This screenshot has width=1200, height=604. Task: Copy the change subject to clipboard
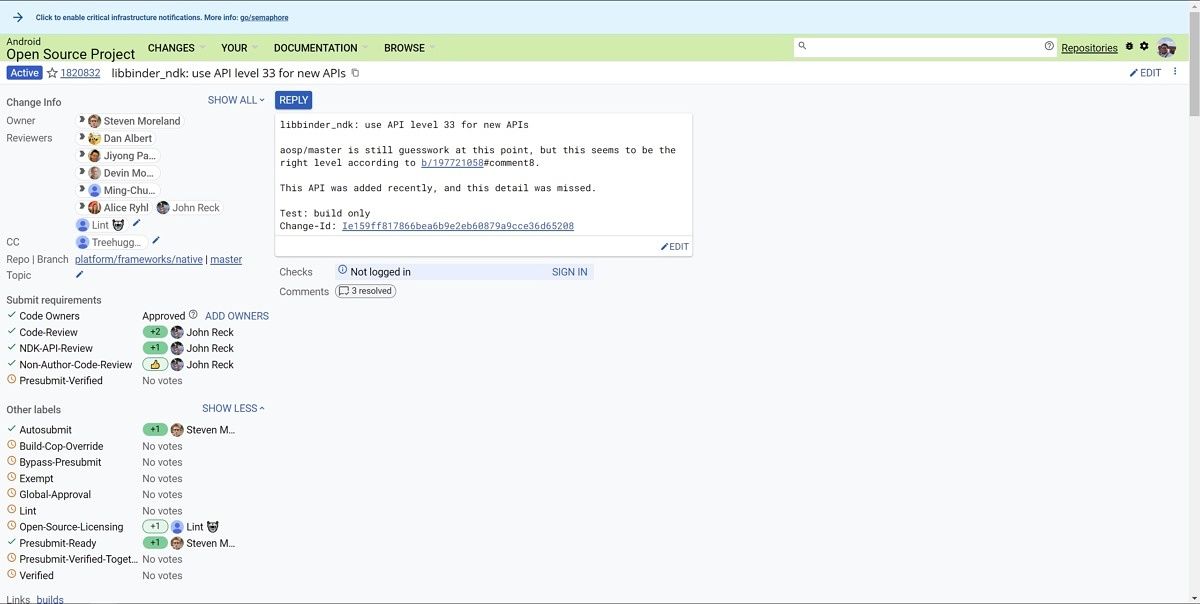pos(355,73)
